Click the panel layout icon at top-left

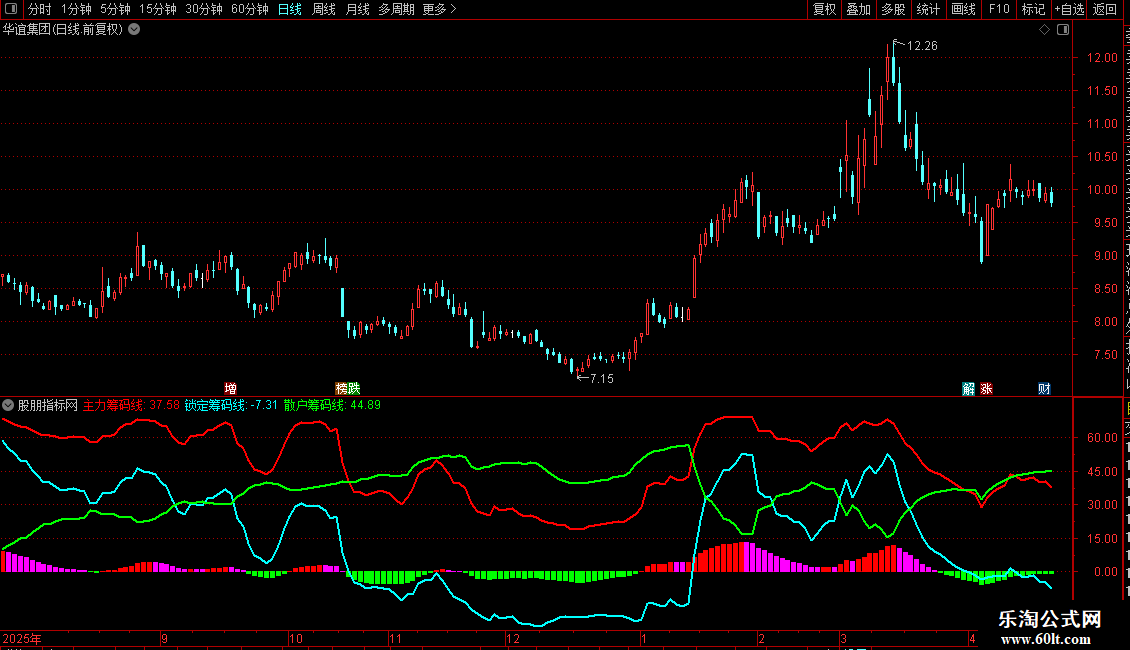[11, 9]
